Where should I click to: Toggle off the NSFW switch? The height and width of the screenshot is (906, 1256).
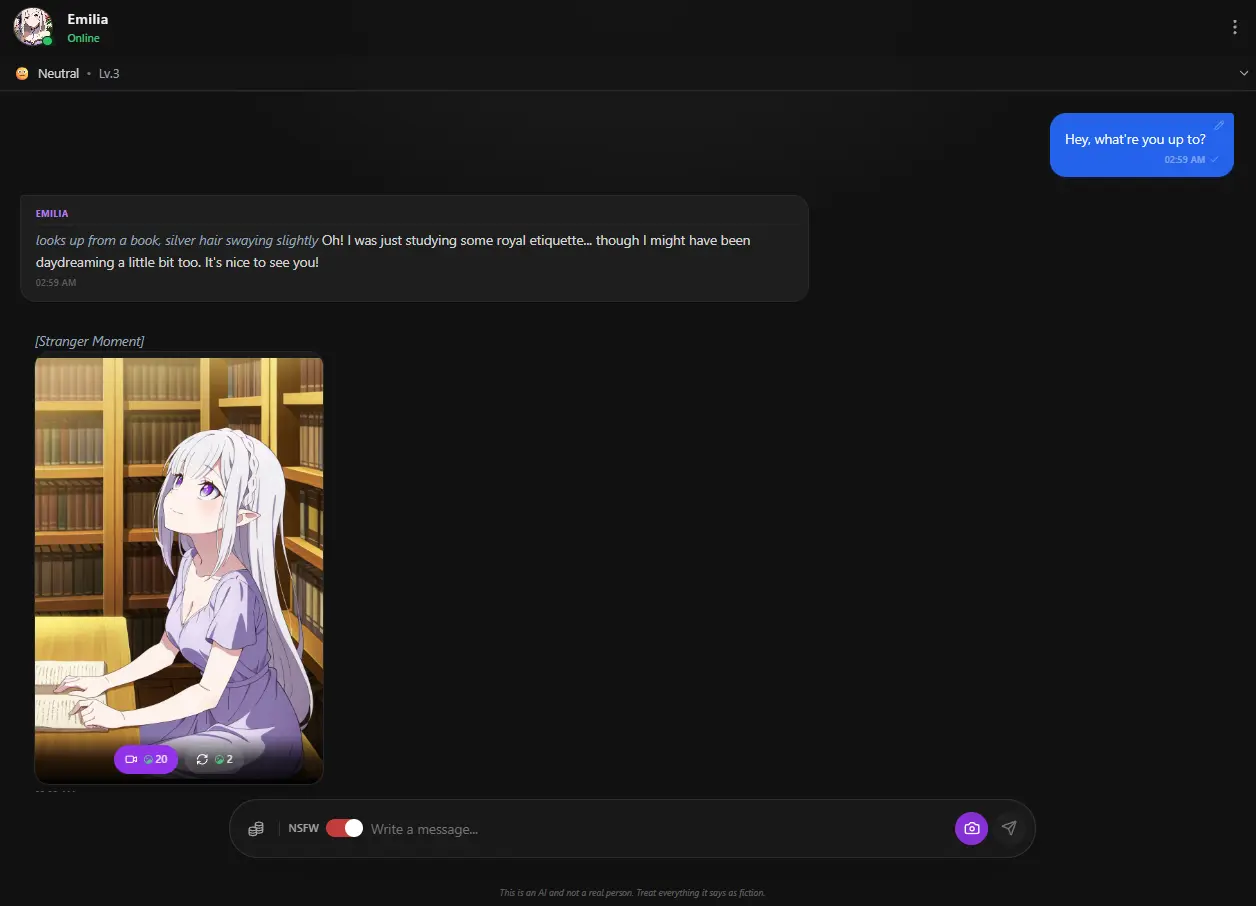coord(344,828)
